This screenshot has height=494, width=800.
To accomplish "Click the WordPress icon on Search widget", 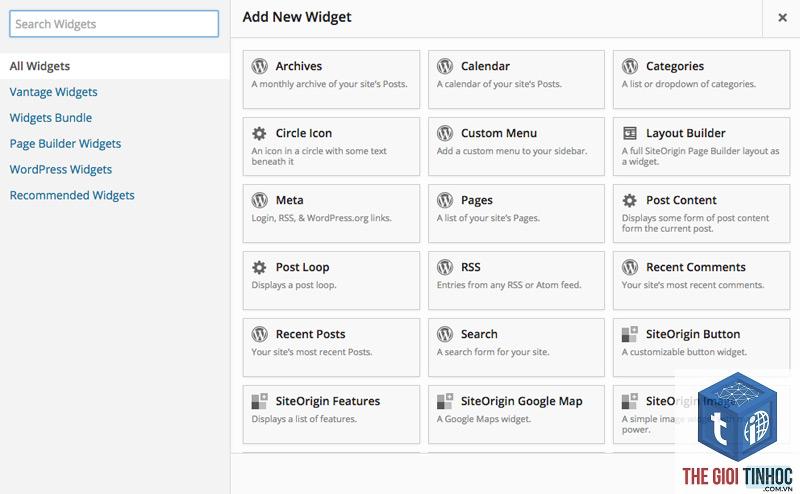I will (445, 334).
